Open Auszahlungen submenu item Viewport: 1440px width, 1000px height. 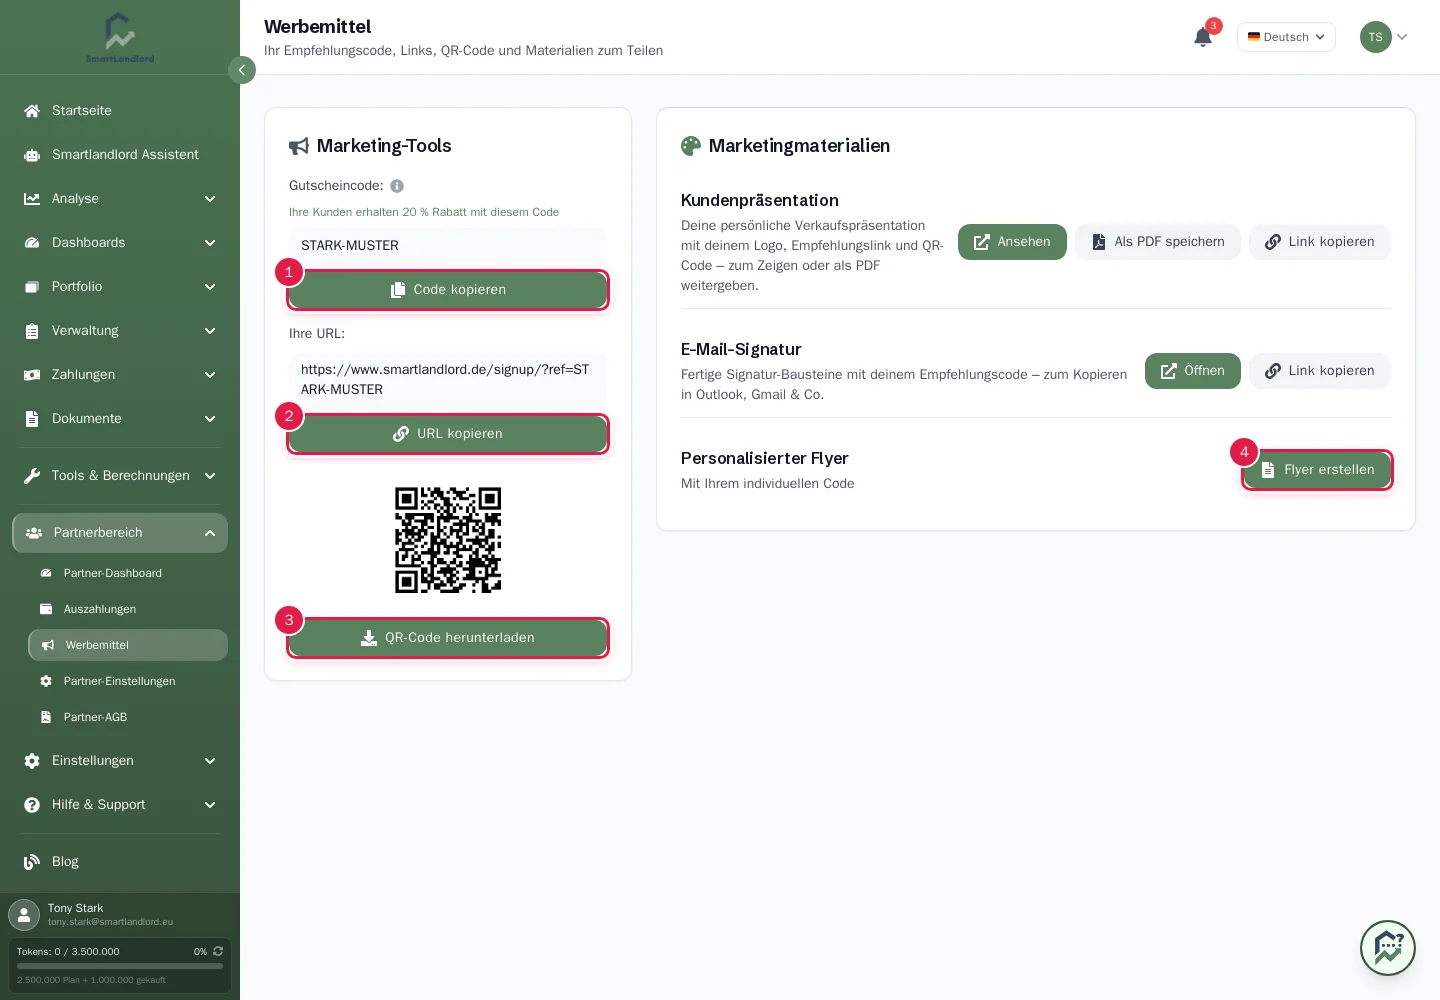coord(128,609)
